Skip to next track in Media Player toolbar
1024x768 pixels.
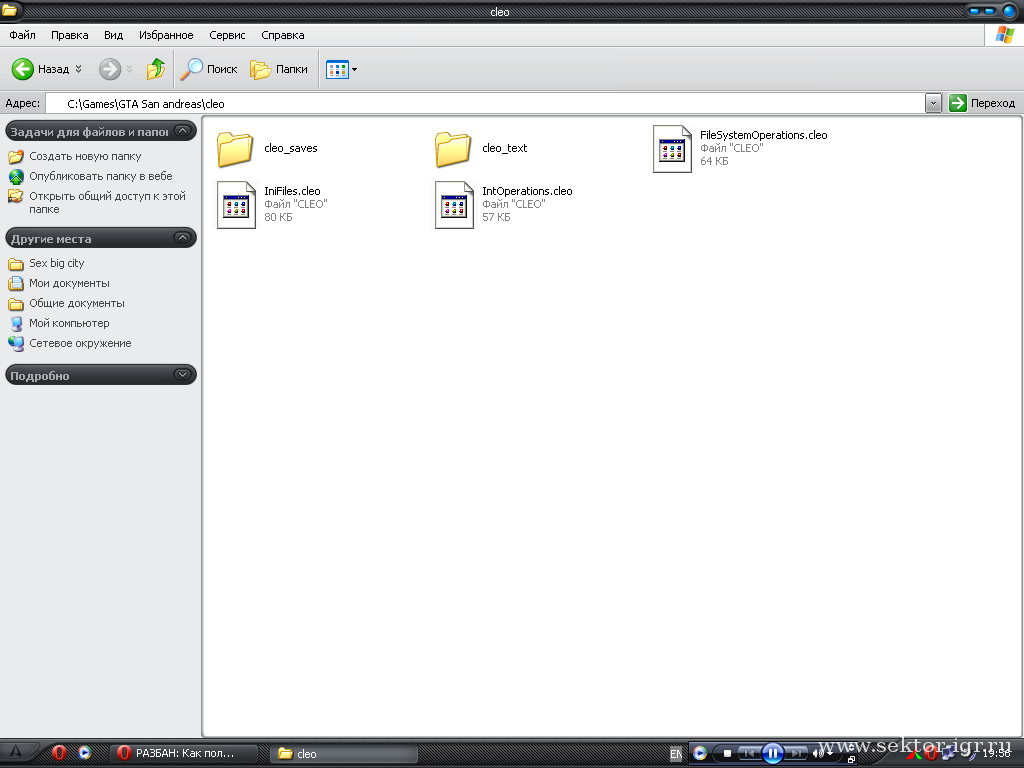(796, 754)
